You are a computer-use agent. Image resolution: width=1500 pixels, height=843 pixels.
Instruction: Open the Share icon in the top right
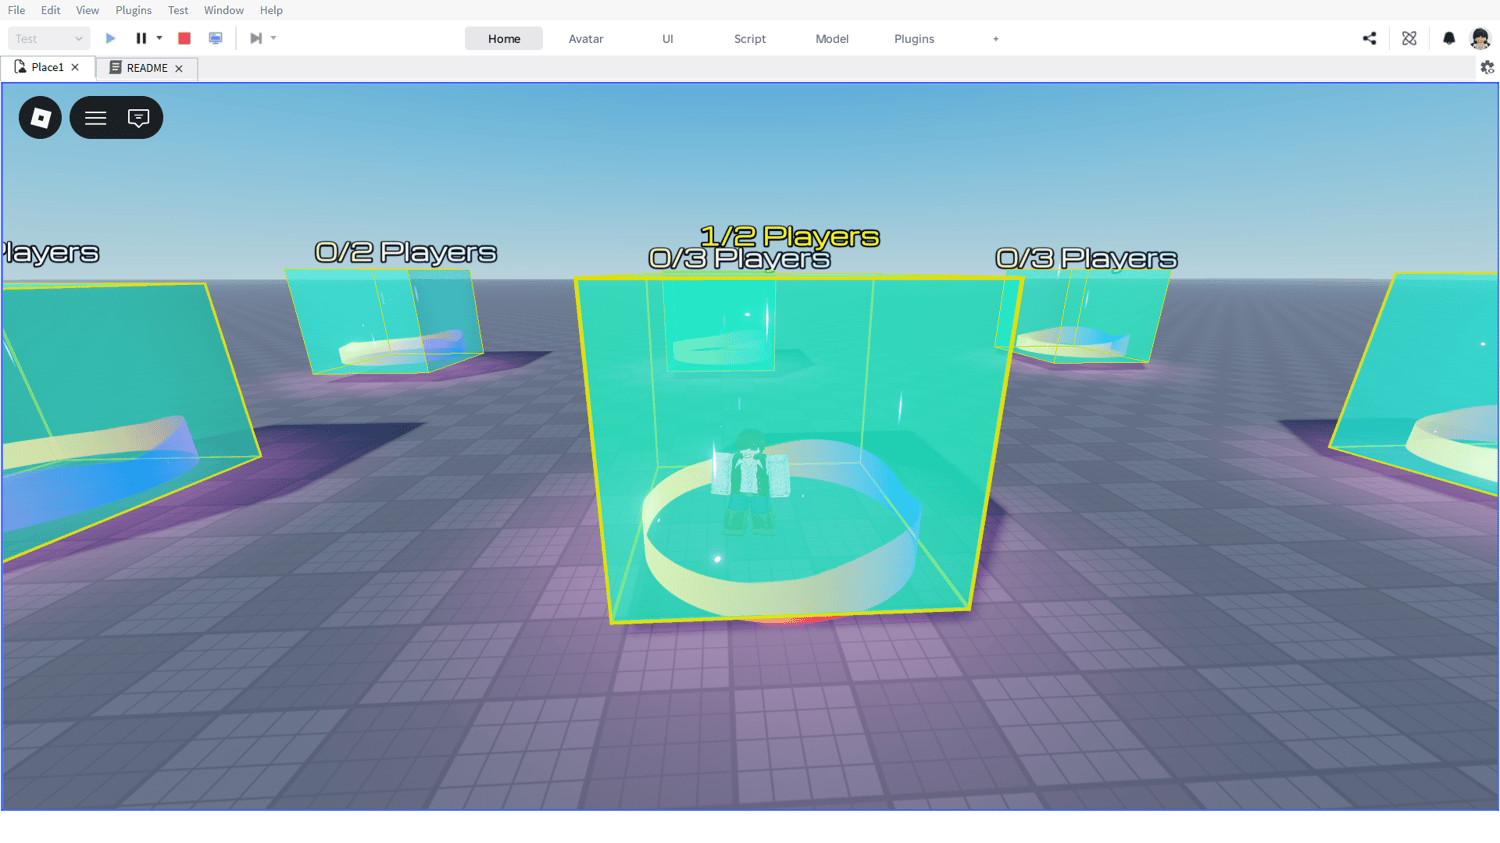coord(1369,38)
